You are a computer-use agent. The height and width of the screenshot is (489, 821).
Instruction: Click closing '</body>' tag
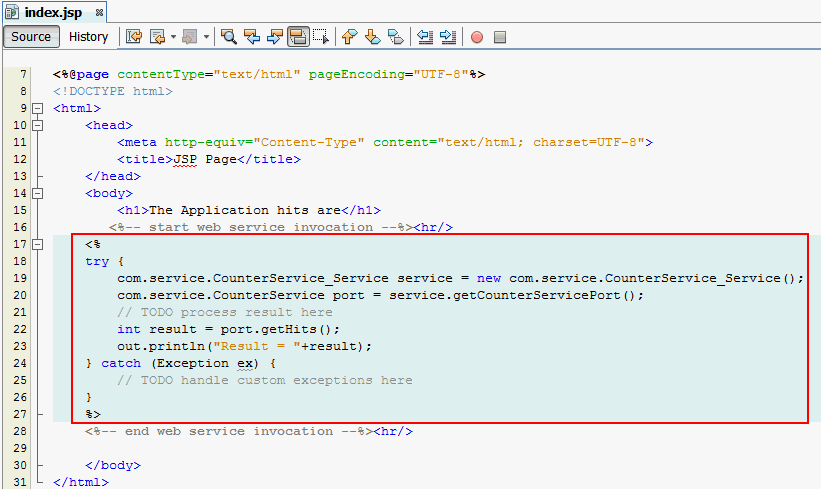point(113,465)
